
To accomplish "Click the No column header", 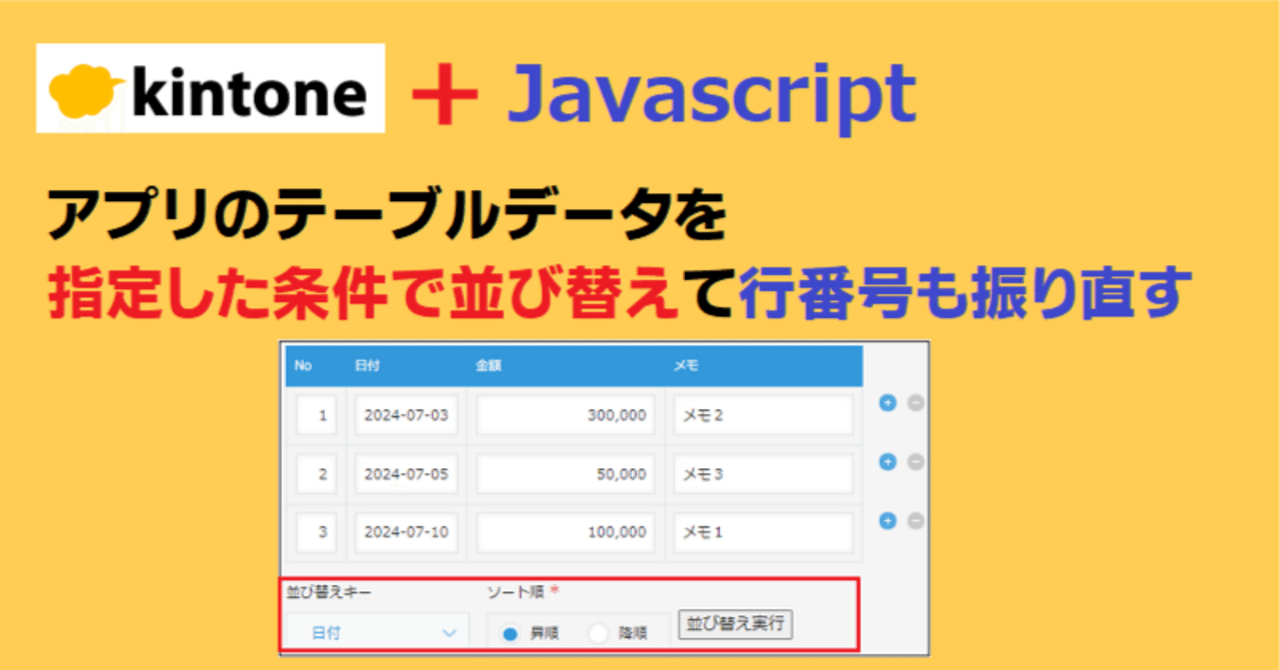I will (303, 366).
